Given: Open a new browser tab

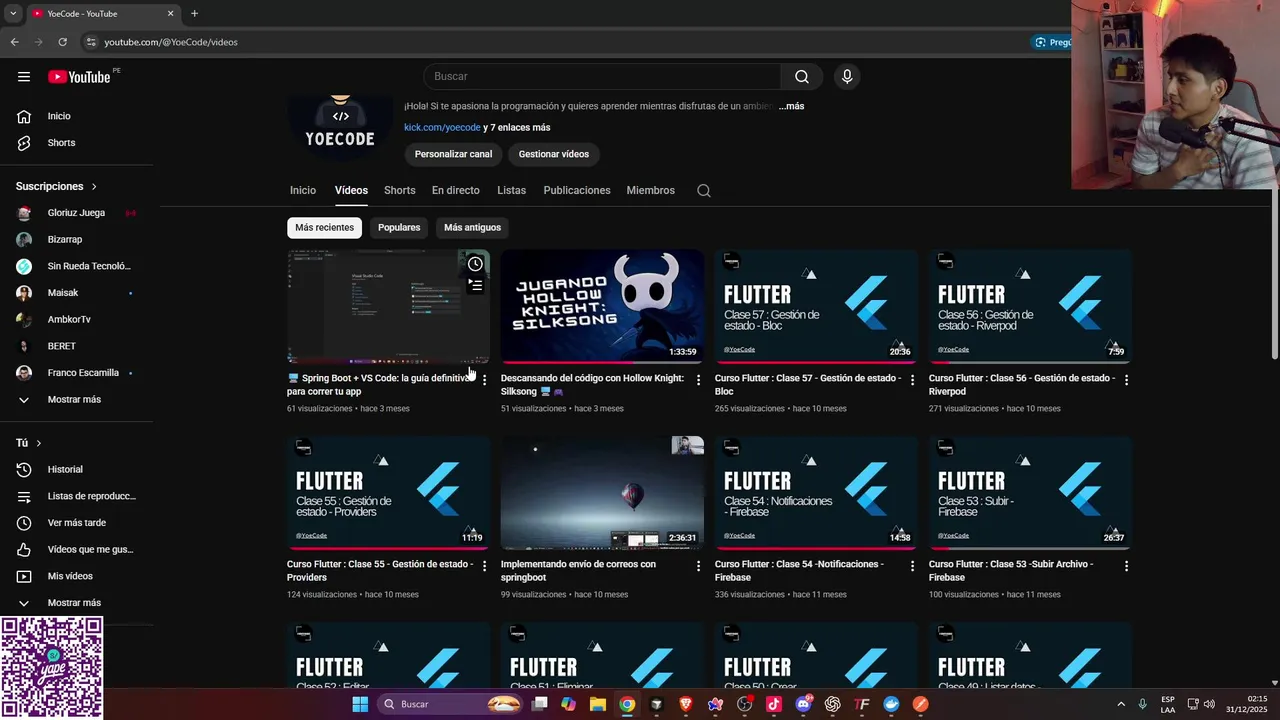Looking at the screenshot, I should coord(194,14).
